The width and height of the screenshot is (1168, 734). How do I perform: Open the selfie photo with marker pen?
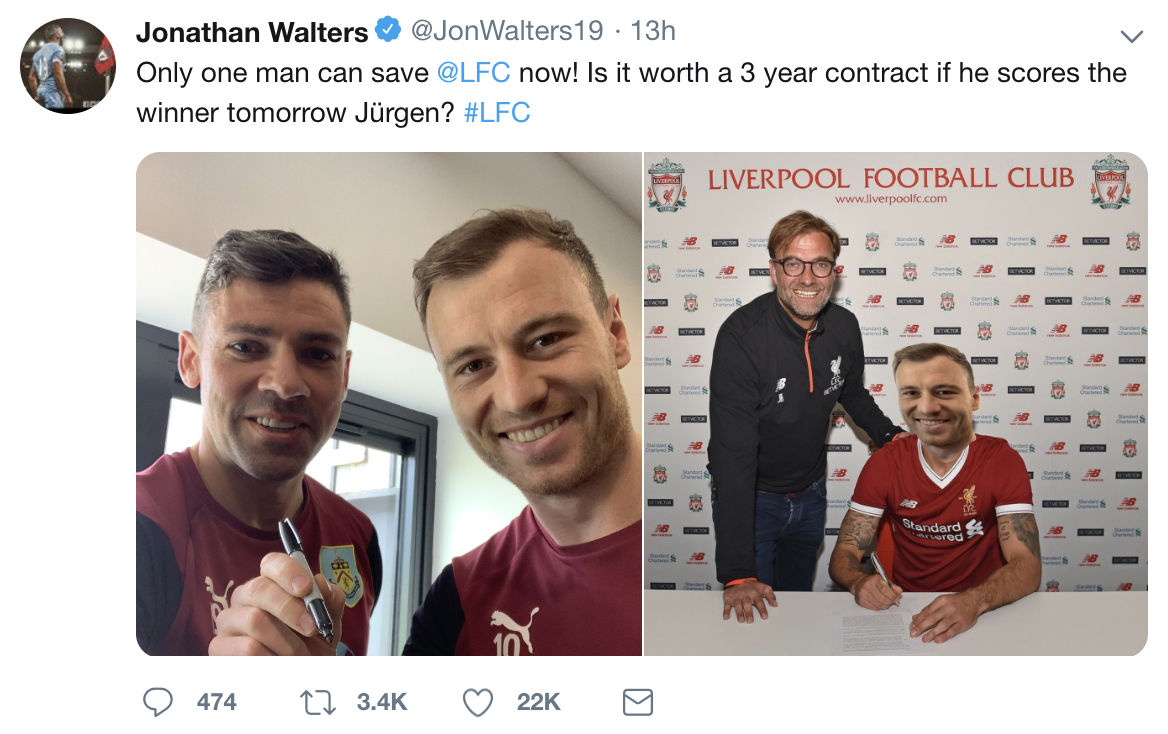click(389, 404)
